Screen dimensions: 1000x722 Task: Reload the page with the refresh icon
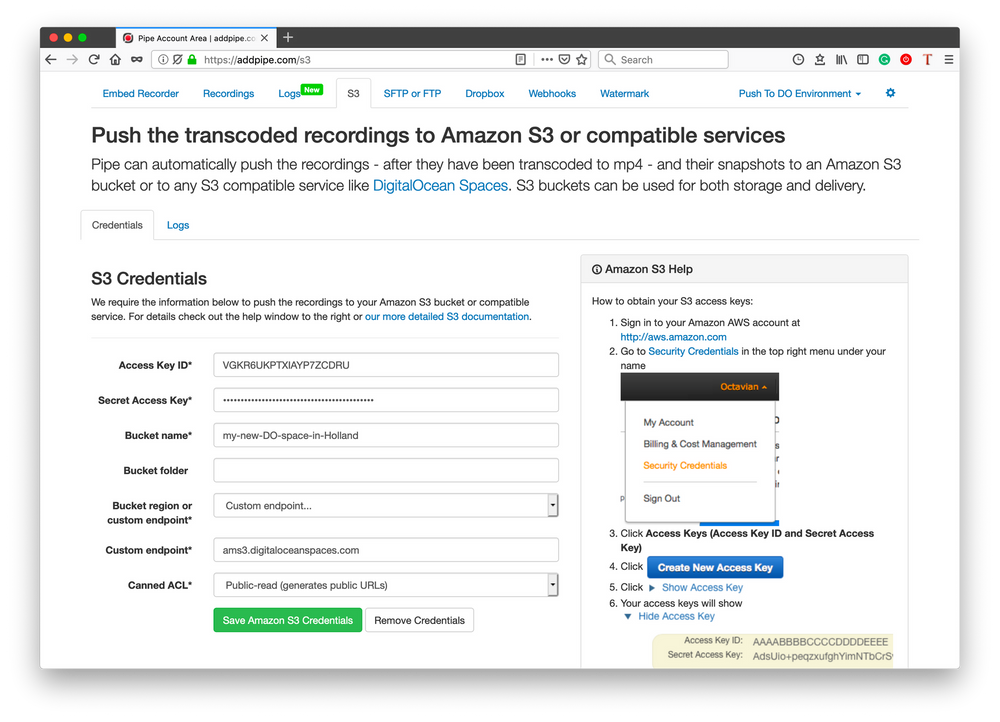94,60
